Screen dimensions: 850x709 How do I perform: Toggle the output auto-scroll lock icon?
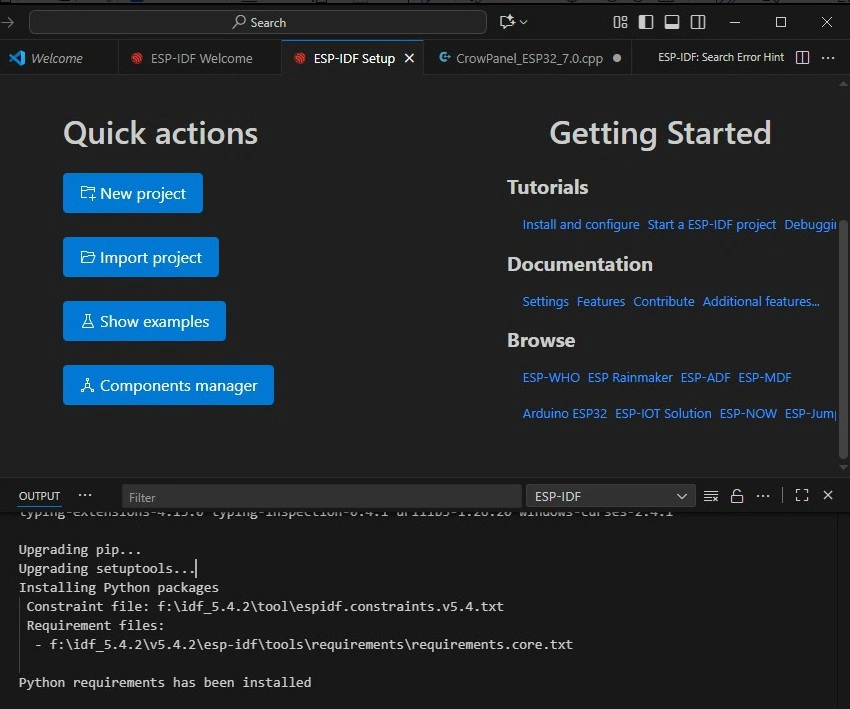tap(737, 496)
